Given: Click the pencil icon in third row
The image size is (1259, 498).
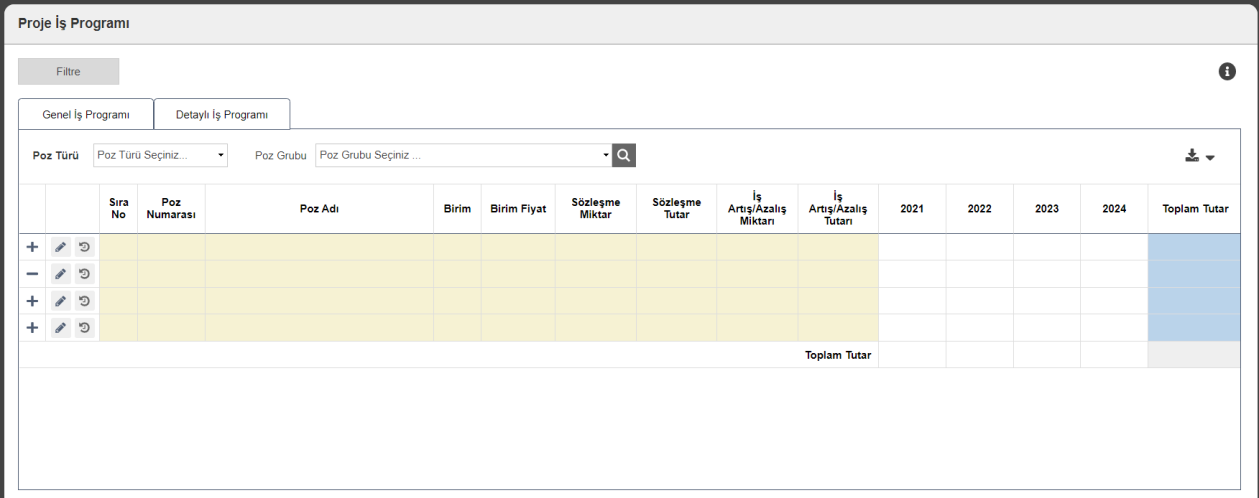Looking at the screenshot, I should click(61, 301).
